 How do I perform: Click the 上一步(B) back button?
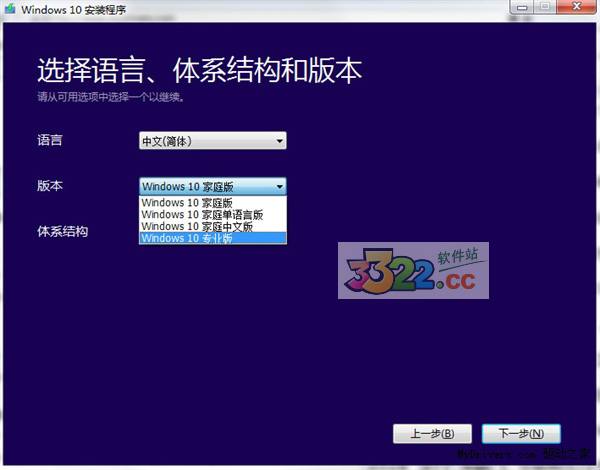[432, 434]
